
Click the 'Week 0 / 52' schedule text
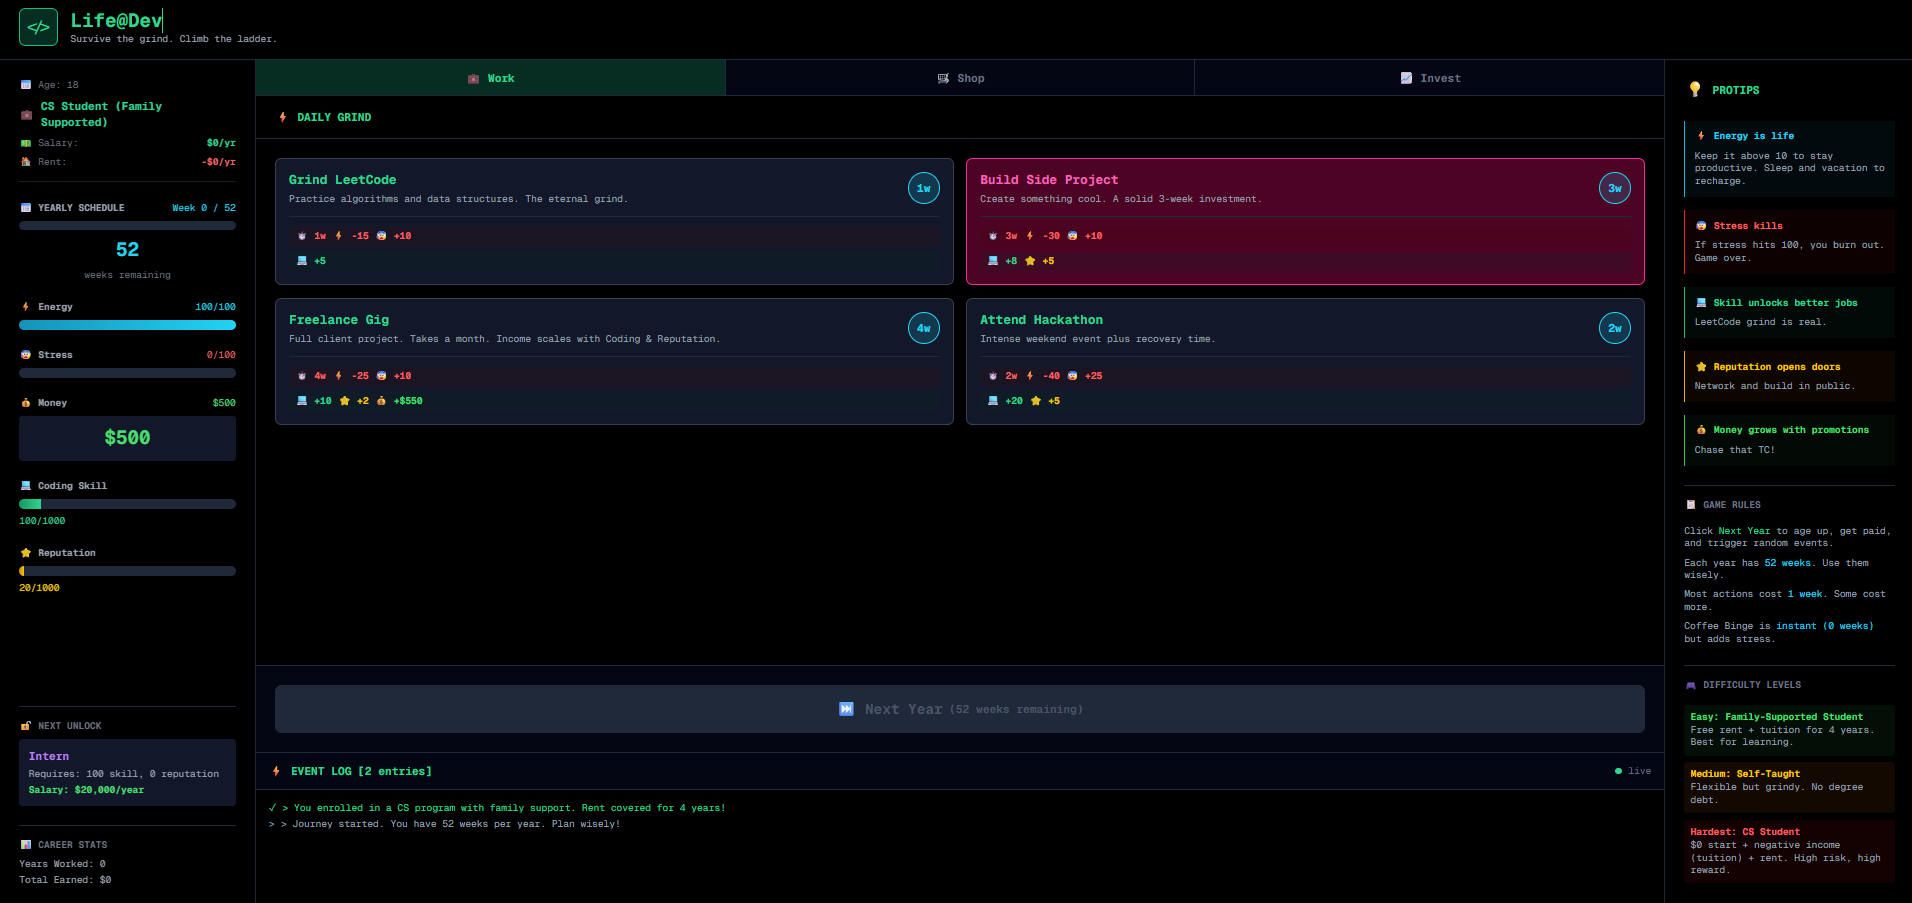coord(204,208)
